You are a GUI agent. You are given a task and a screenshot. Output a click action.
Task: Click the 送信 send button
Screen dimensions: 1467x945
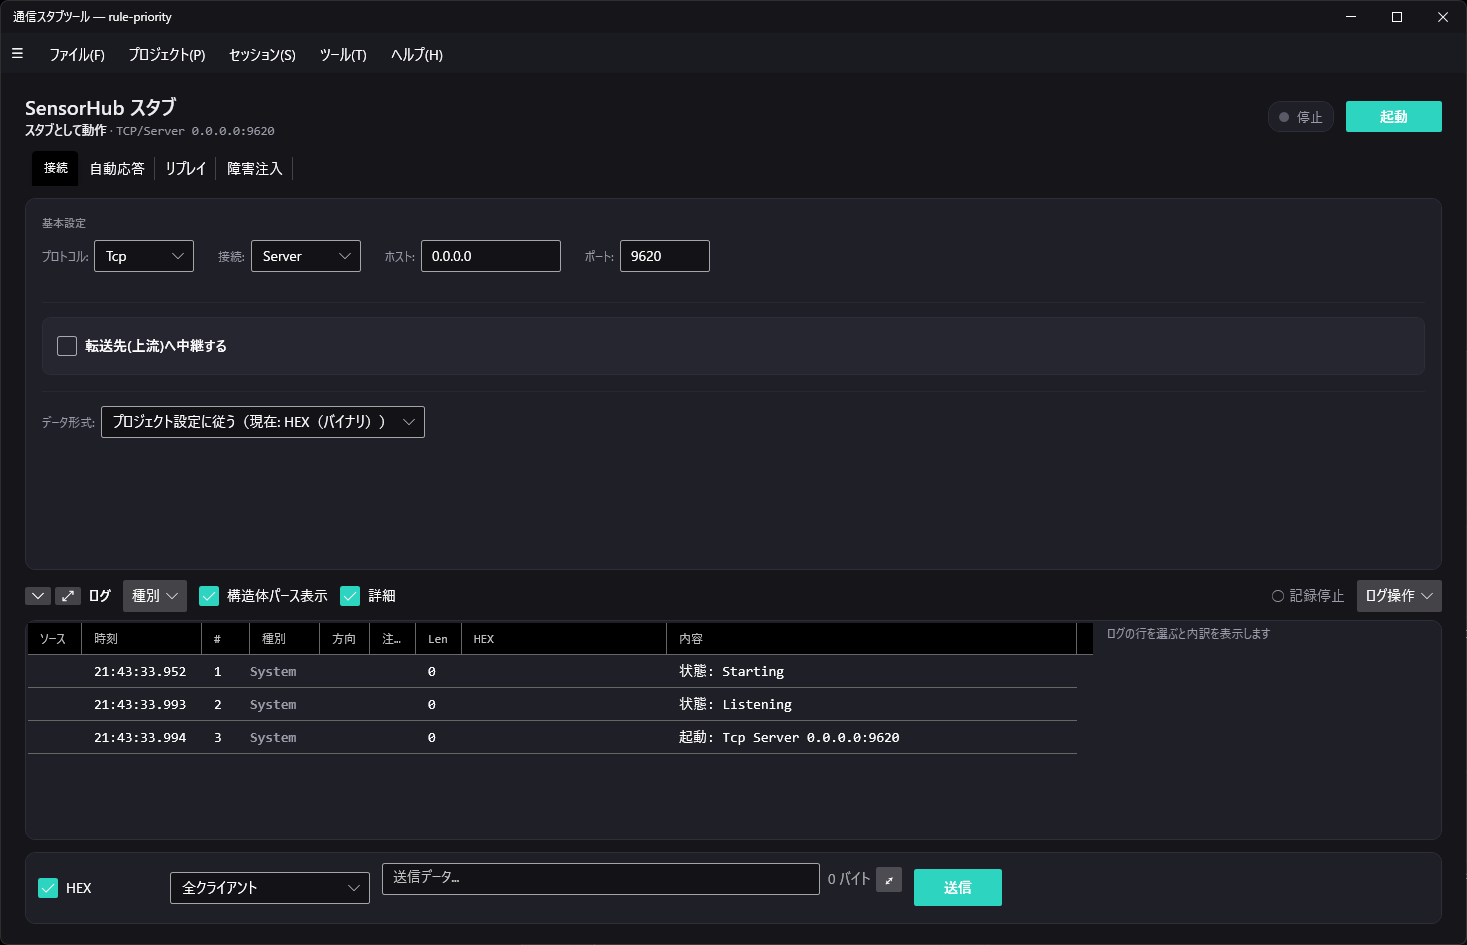[958, 887]
